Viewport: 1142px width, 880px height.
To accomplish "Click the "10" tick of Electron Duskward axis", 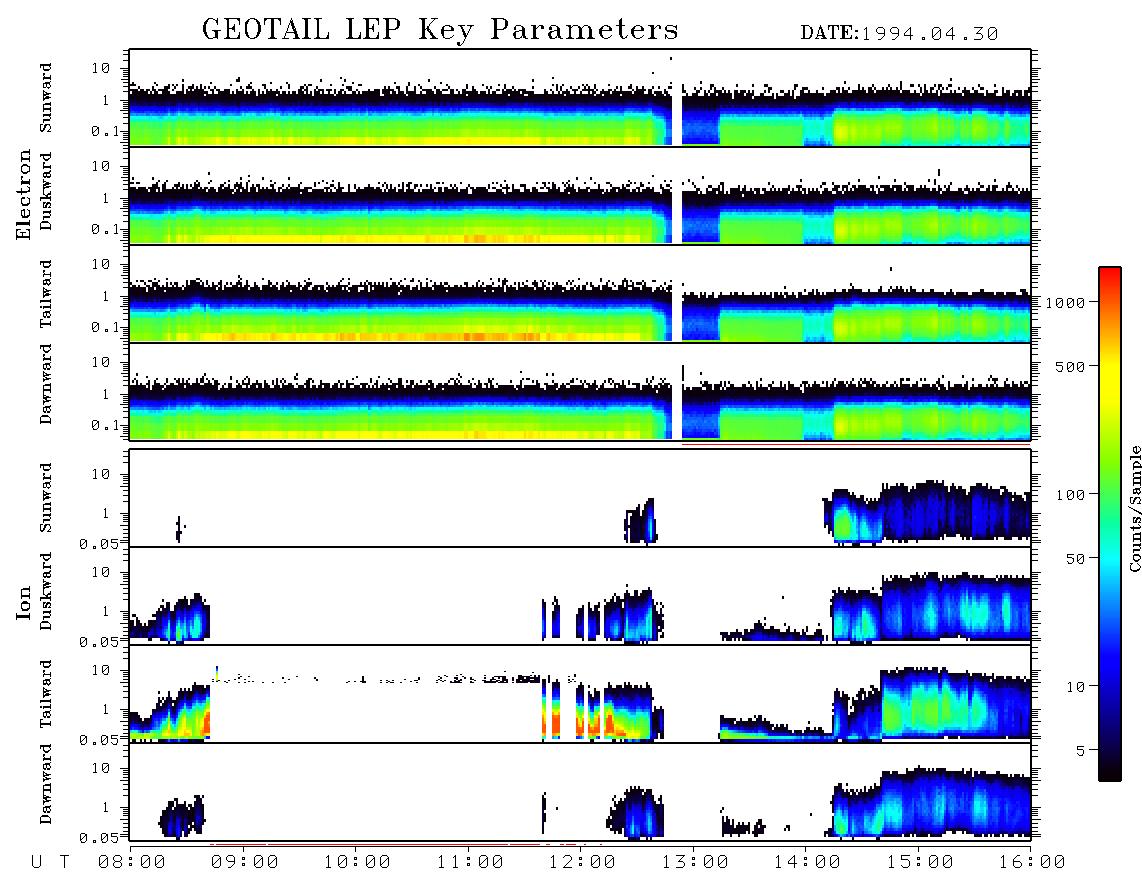I will click(101, 166).
